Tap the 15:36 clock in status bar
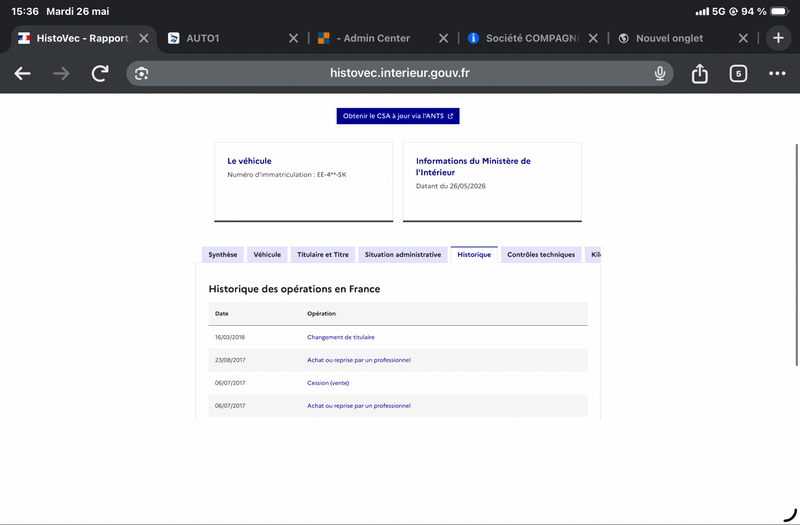The image size is (800, 525). coord(24,11)
